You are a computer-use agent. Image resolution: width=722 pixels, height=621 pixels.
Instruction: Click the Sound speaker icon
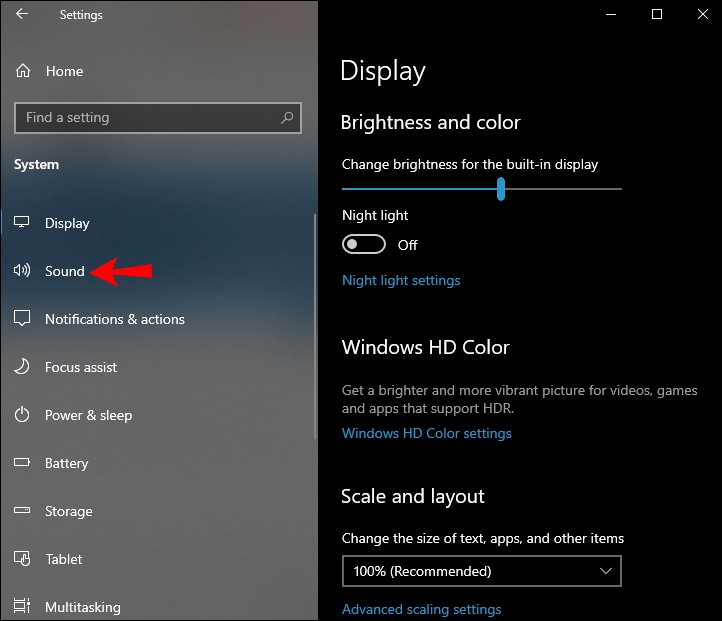[22, 270]
